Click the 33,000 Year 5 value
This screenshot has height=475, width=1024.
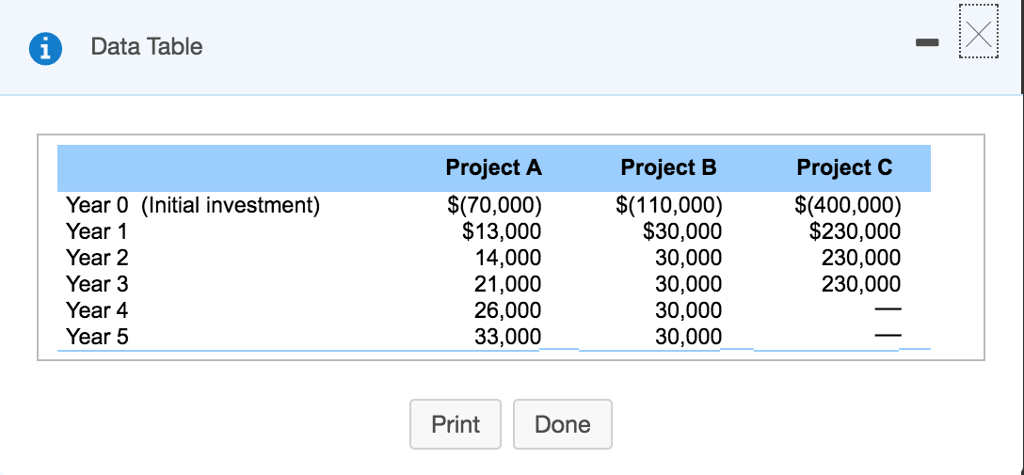point(507,337)
